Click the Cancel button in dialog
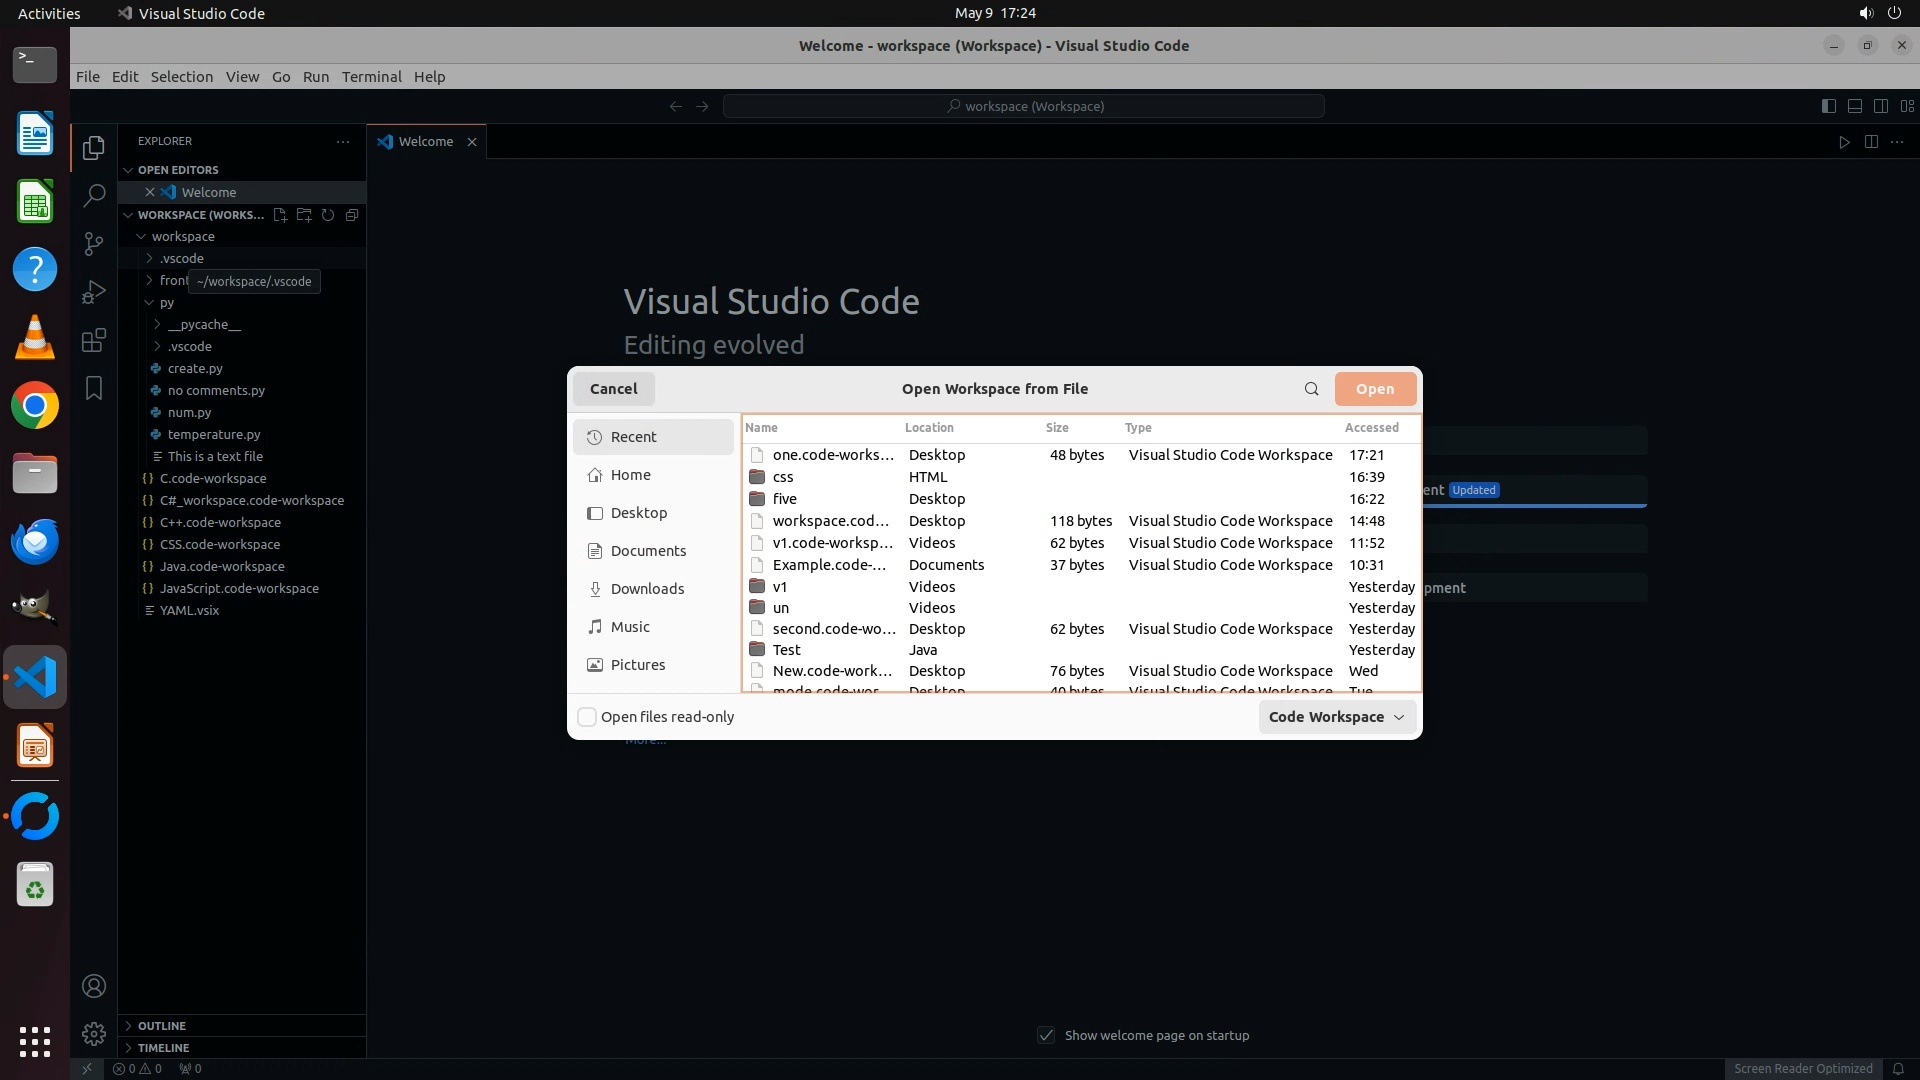This screenshot has height=1080, width=1920. point(613,389)
